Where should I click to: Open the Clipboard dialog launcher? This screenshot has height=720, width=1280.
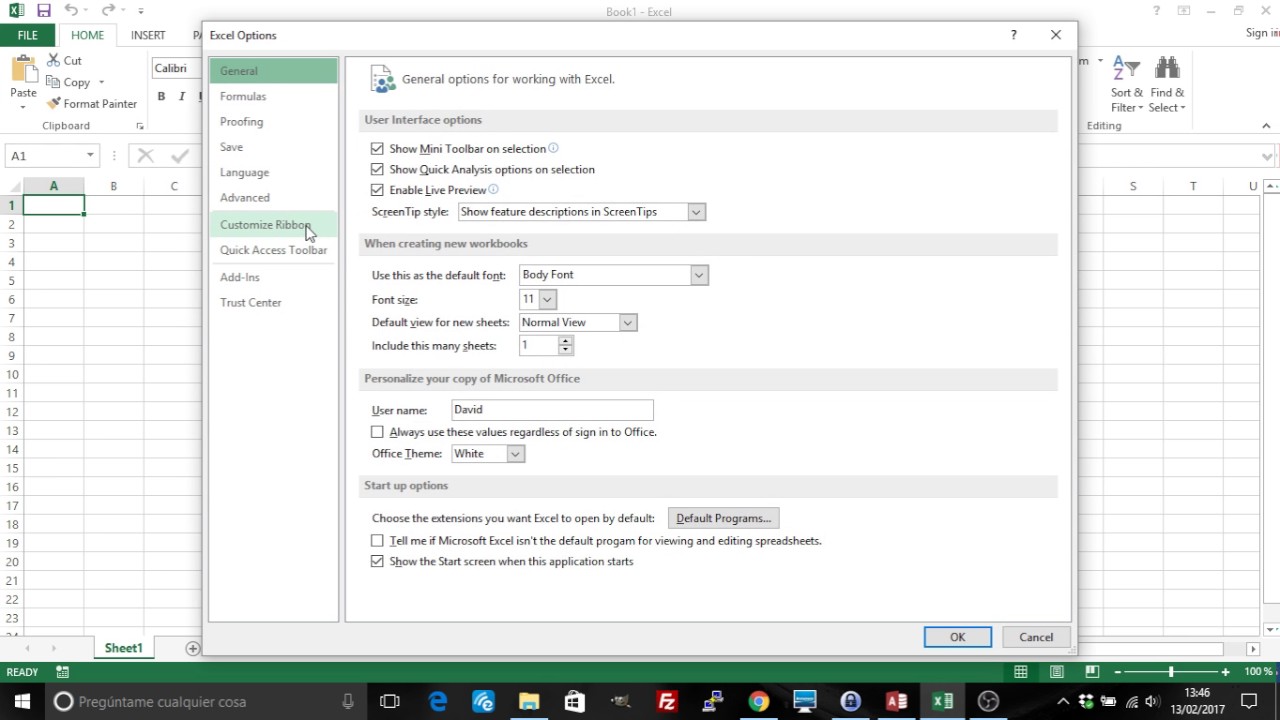pyautogui.click(x=140, y=126)
